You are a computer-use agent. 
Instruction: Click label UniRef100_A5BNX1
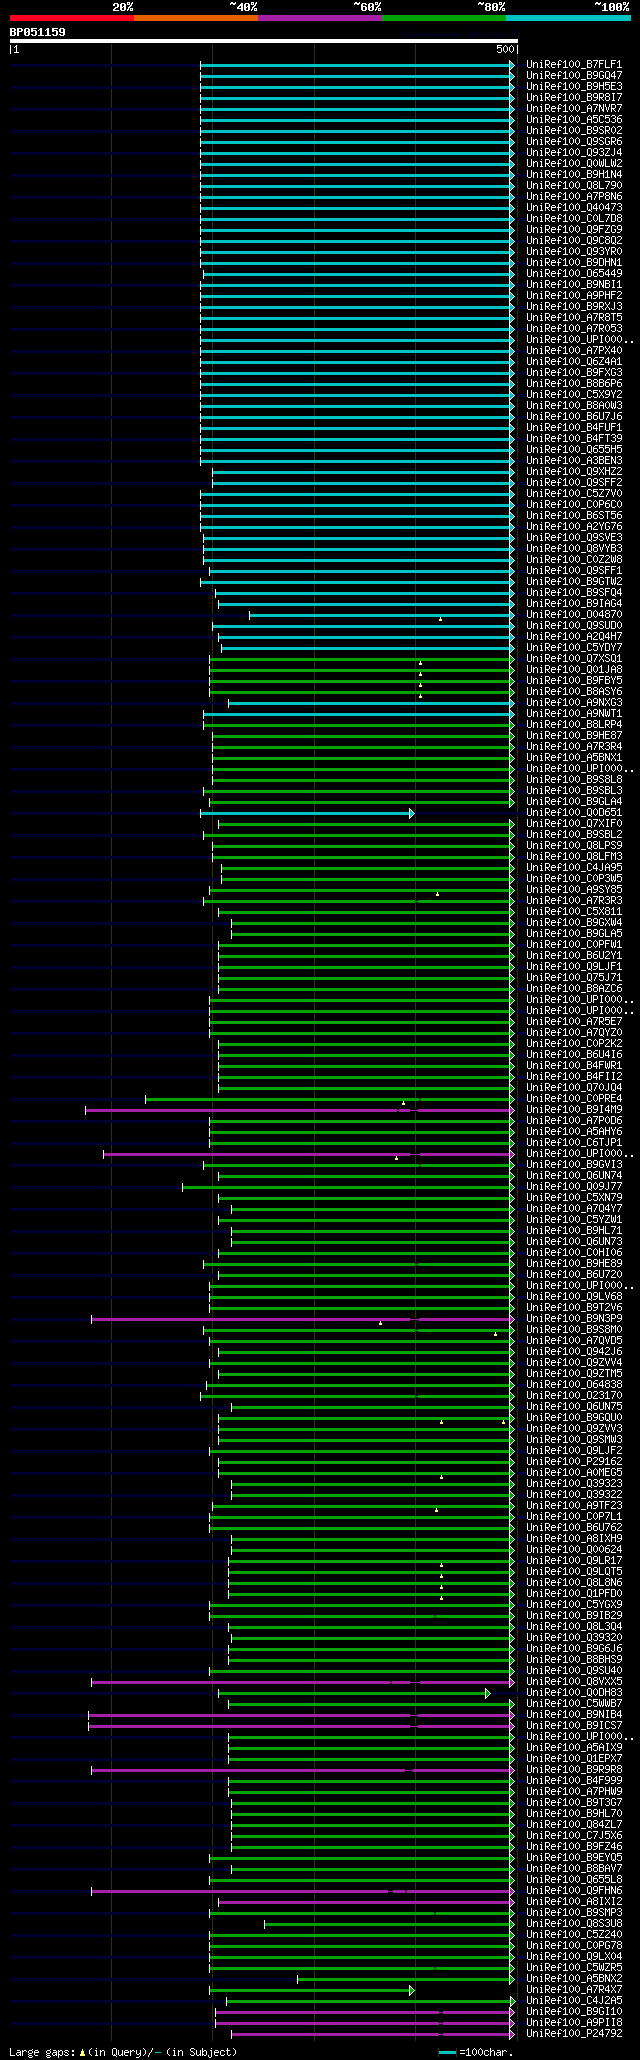pyautogui.click(x=574, y=758)
